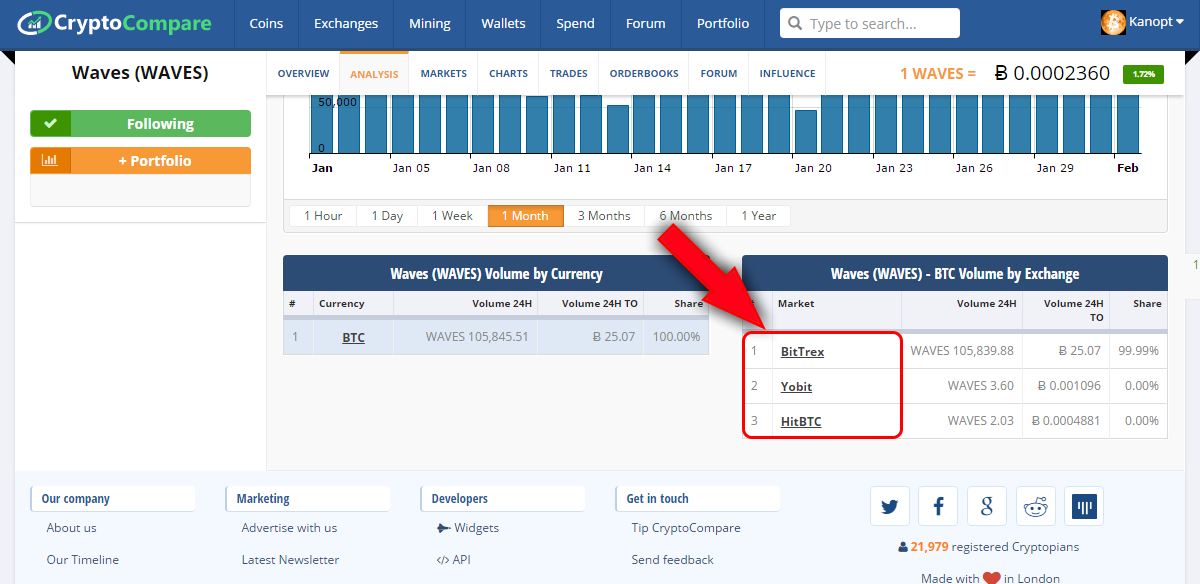This screenshot has height=584, width=1200.
Task: Open the Yobit market link
Action: 796,387
